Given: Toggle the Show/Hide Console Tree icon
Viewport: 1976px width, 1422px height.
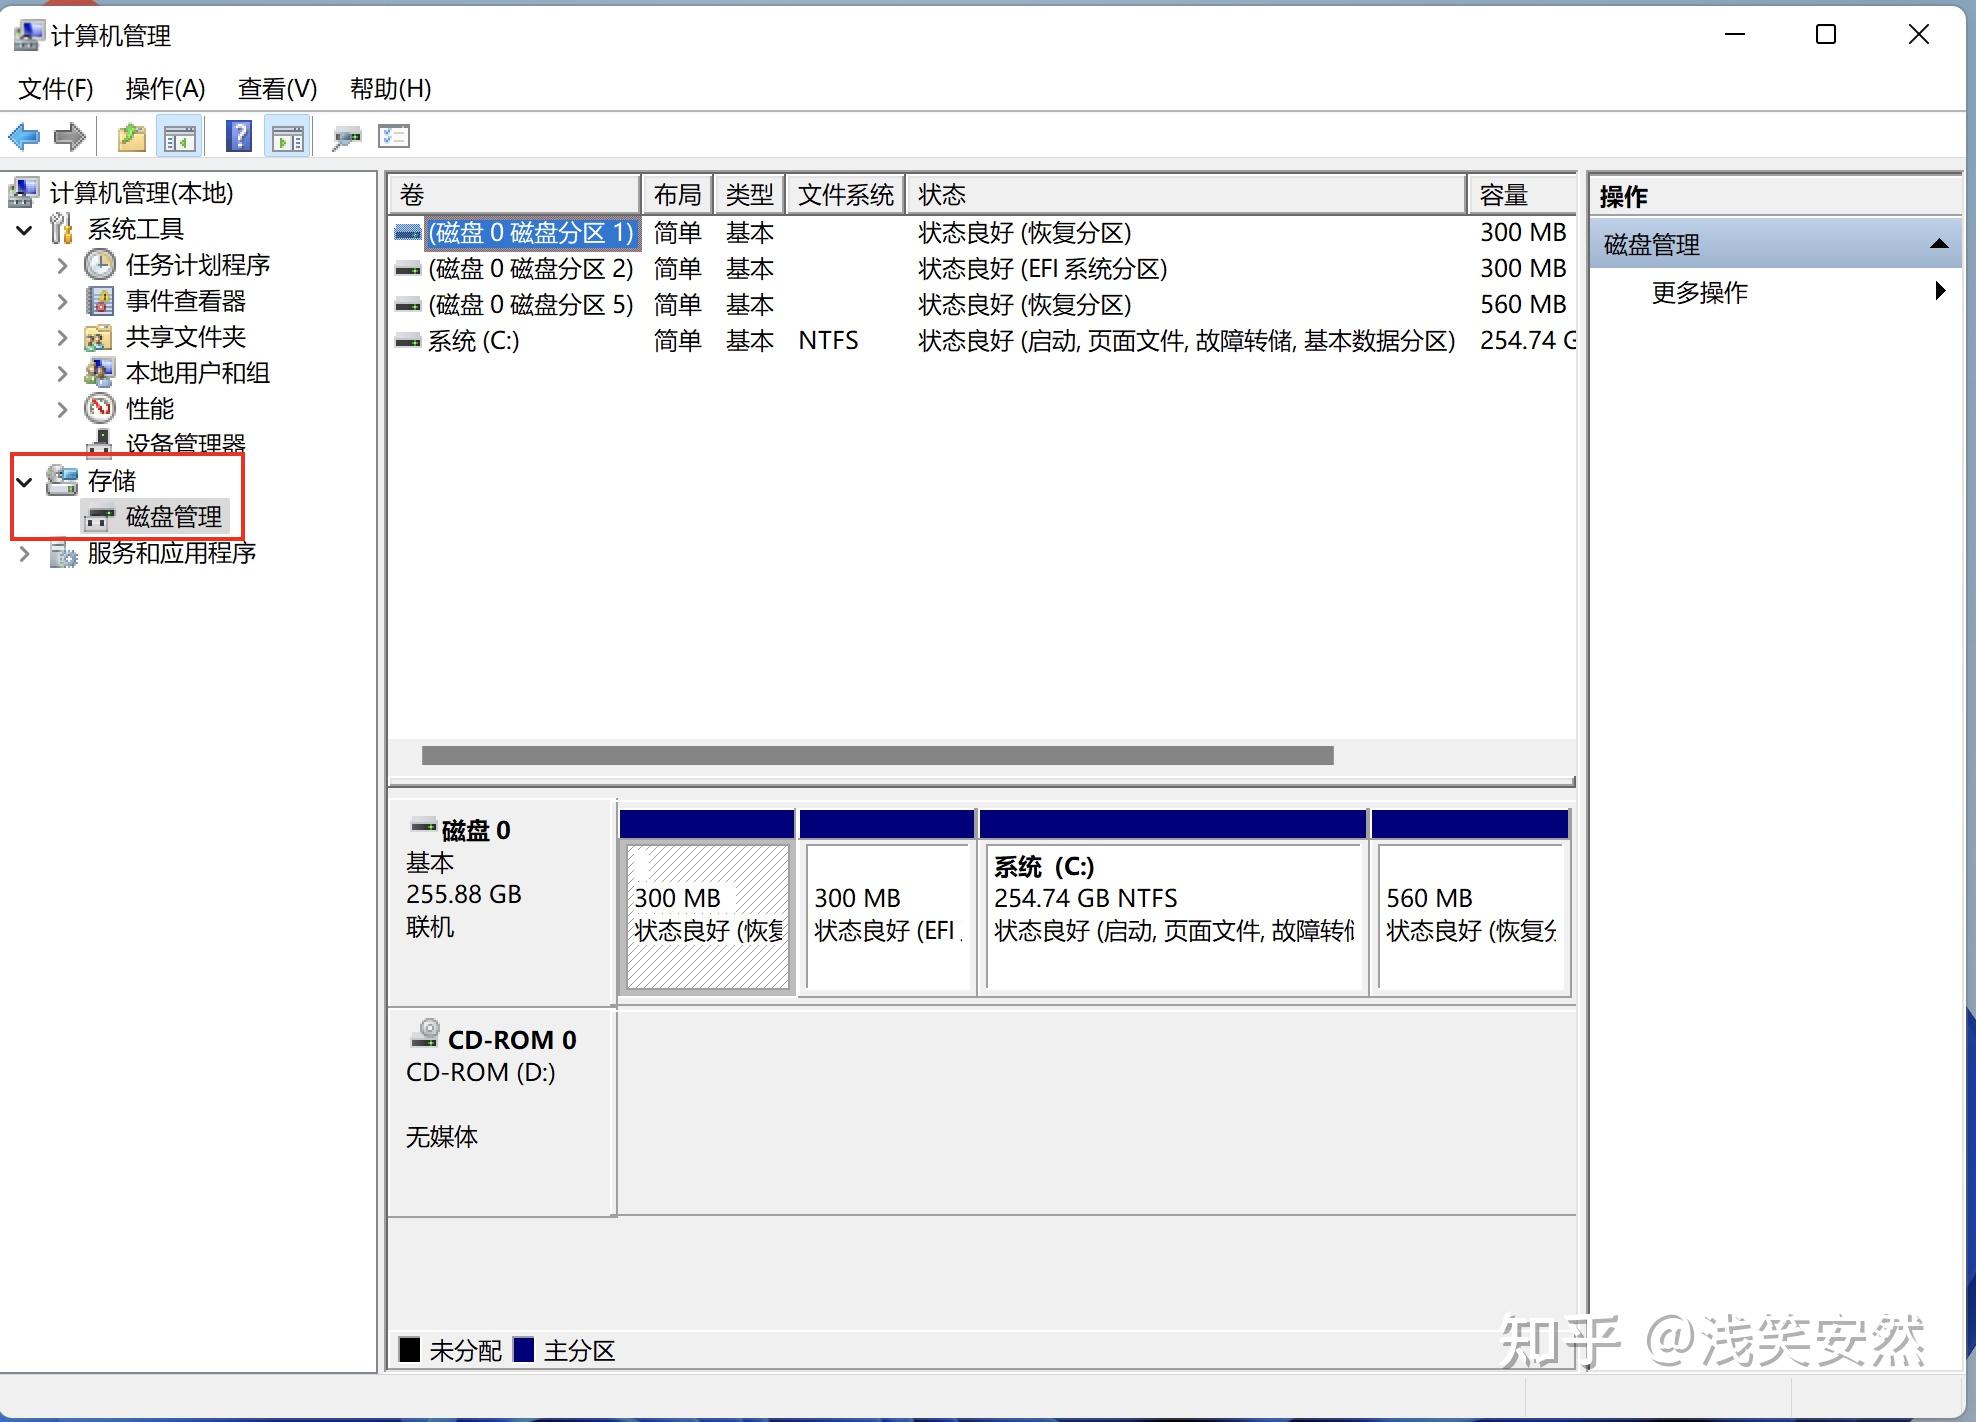Looking at the screenshot, I should [x=180, y=137].
